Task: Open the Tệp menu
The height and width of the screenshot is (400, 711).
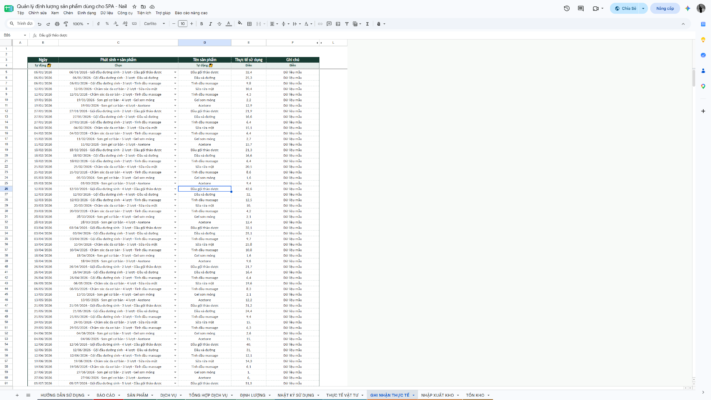Action: (20, 13)
